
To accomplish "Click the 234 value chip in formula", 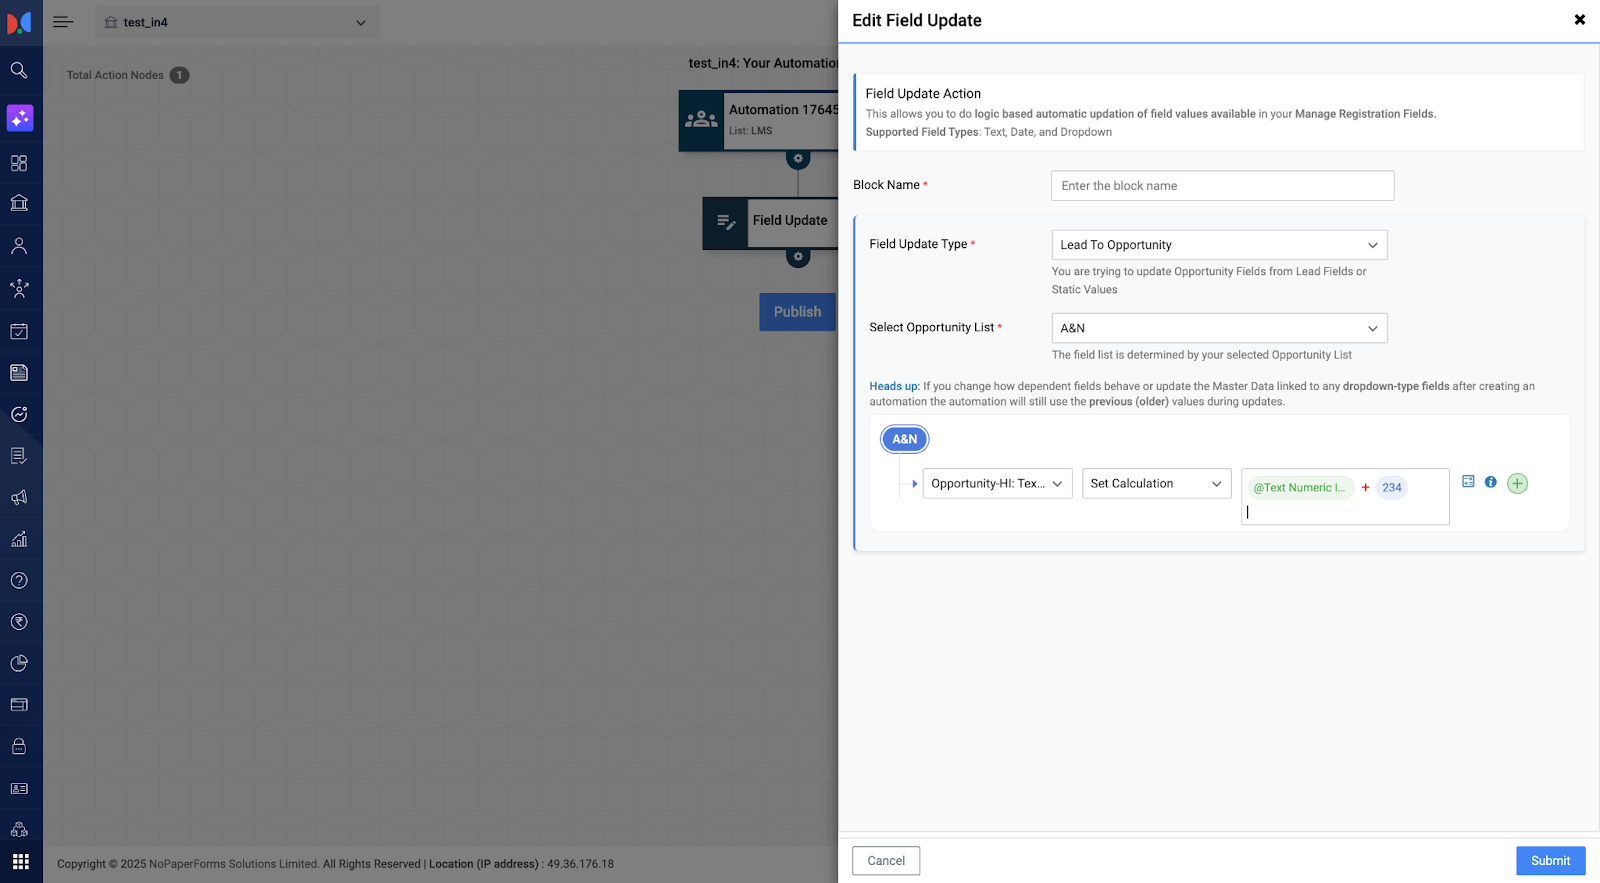I will [x=1391, y=488].
